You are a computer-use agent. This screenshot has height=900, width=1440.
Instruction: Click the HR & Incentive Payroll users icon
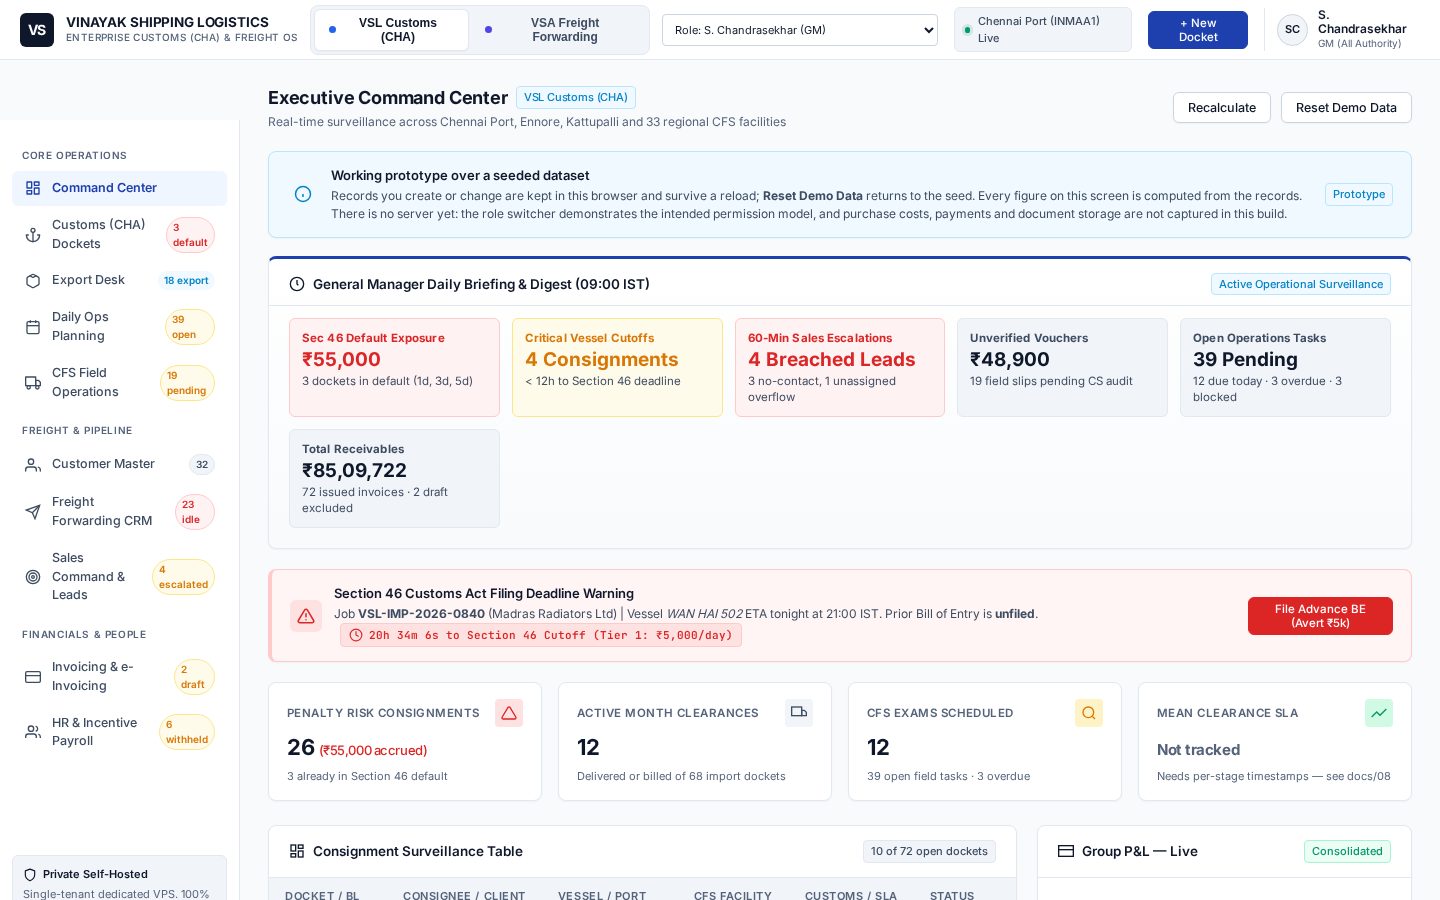point(33,732)
